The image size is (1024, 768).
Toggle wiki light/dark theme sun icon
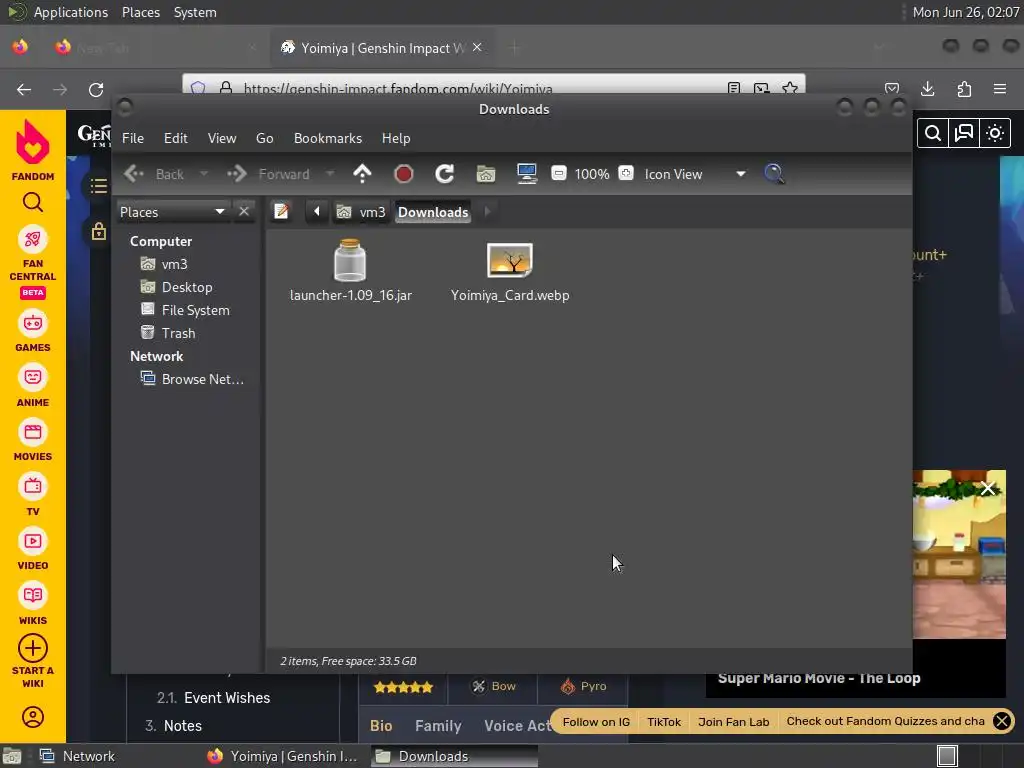[x=995, y=133]
